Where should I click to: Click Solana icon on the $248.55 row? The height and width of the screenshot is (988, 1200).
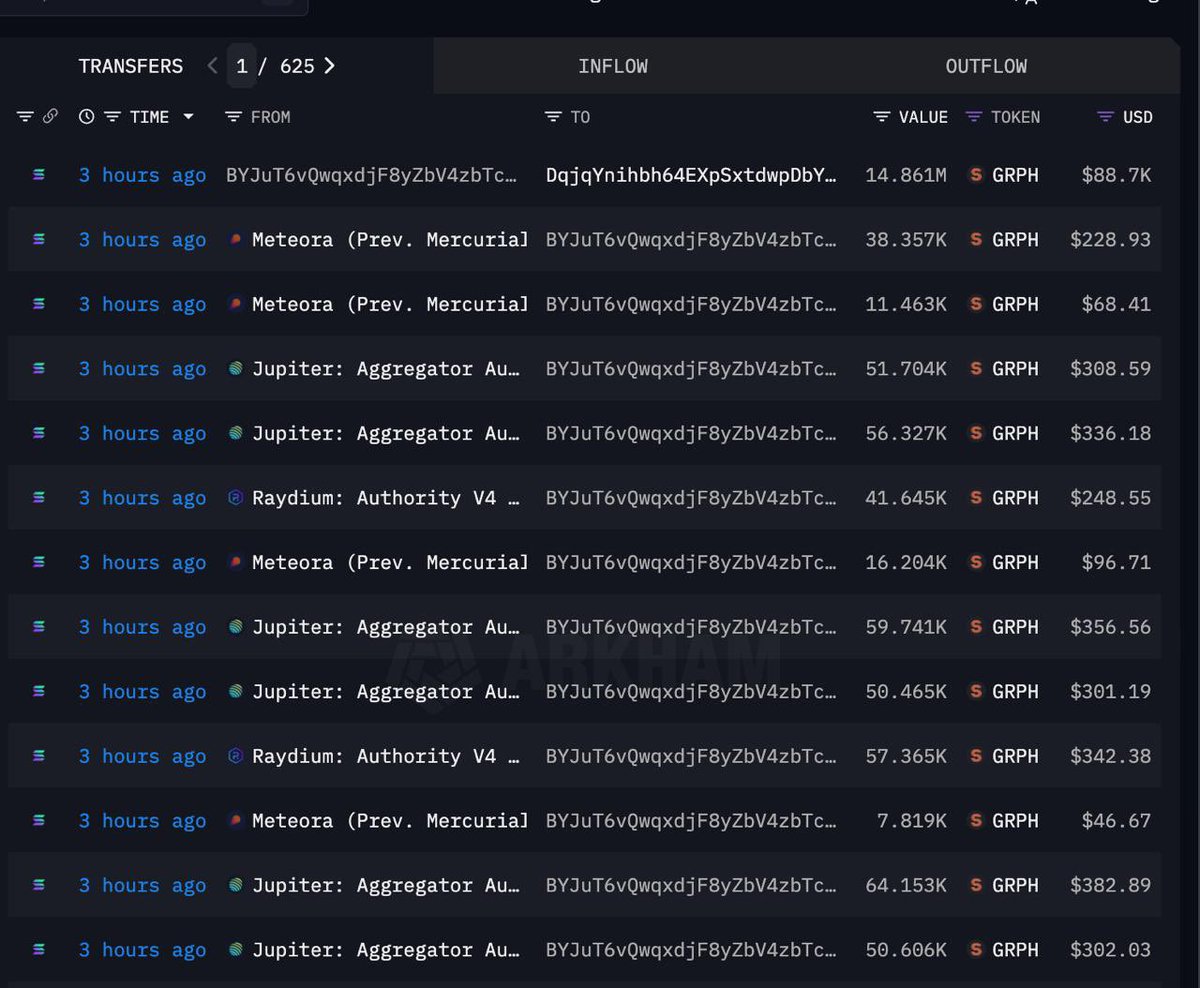point(38,497)
